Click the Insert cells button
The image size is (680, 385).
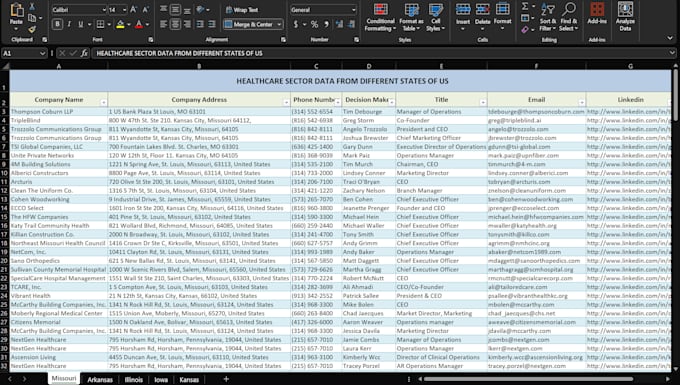463,16
